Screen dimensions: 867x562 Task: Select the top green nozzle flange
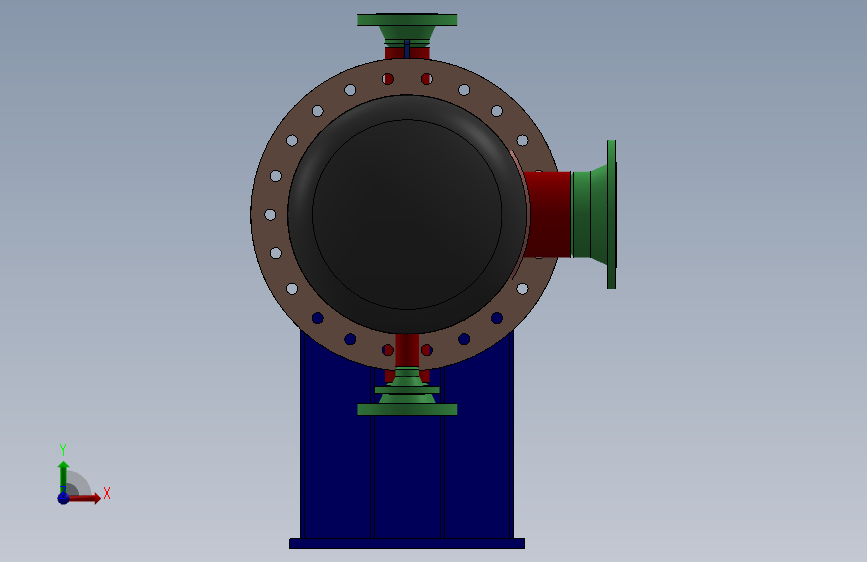(407, 20)
